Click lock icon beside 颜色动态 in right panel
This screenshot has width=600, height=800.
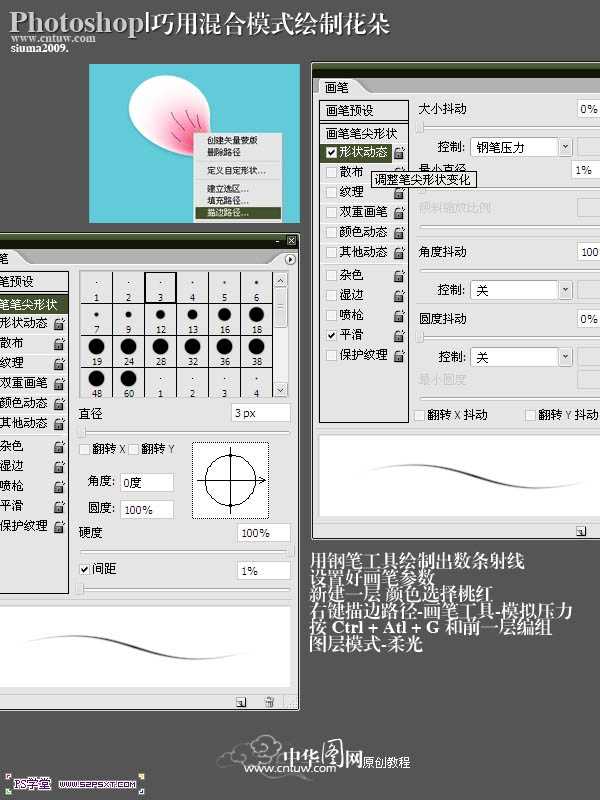[x=399, y=233]
